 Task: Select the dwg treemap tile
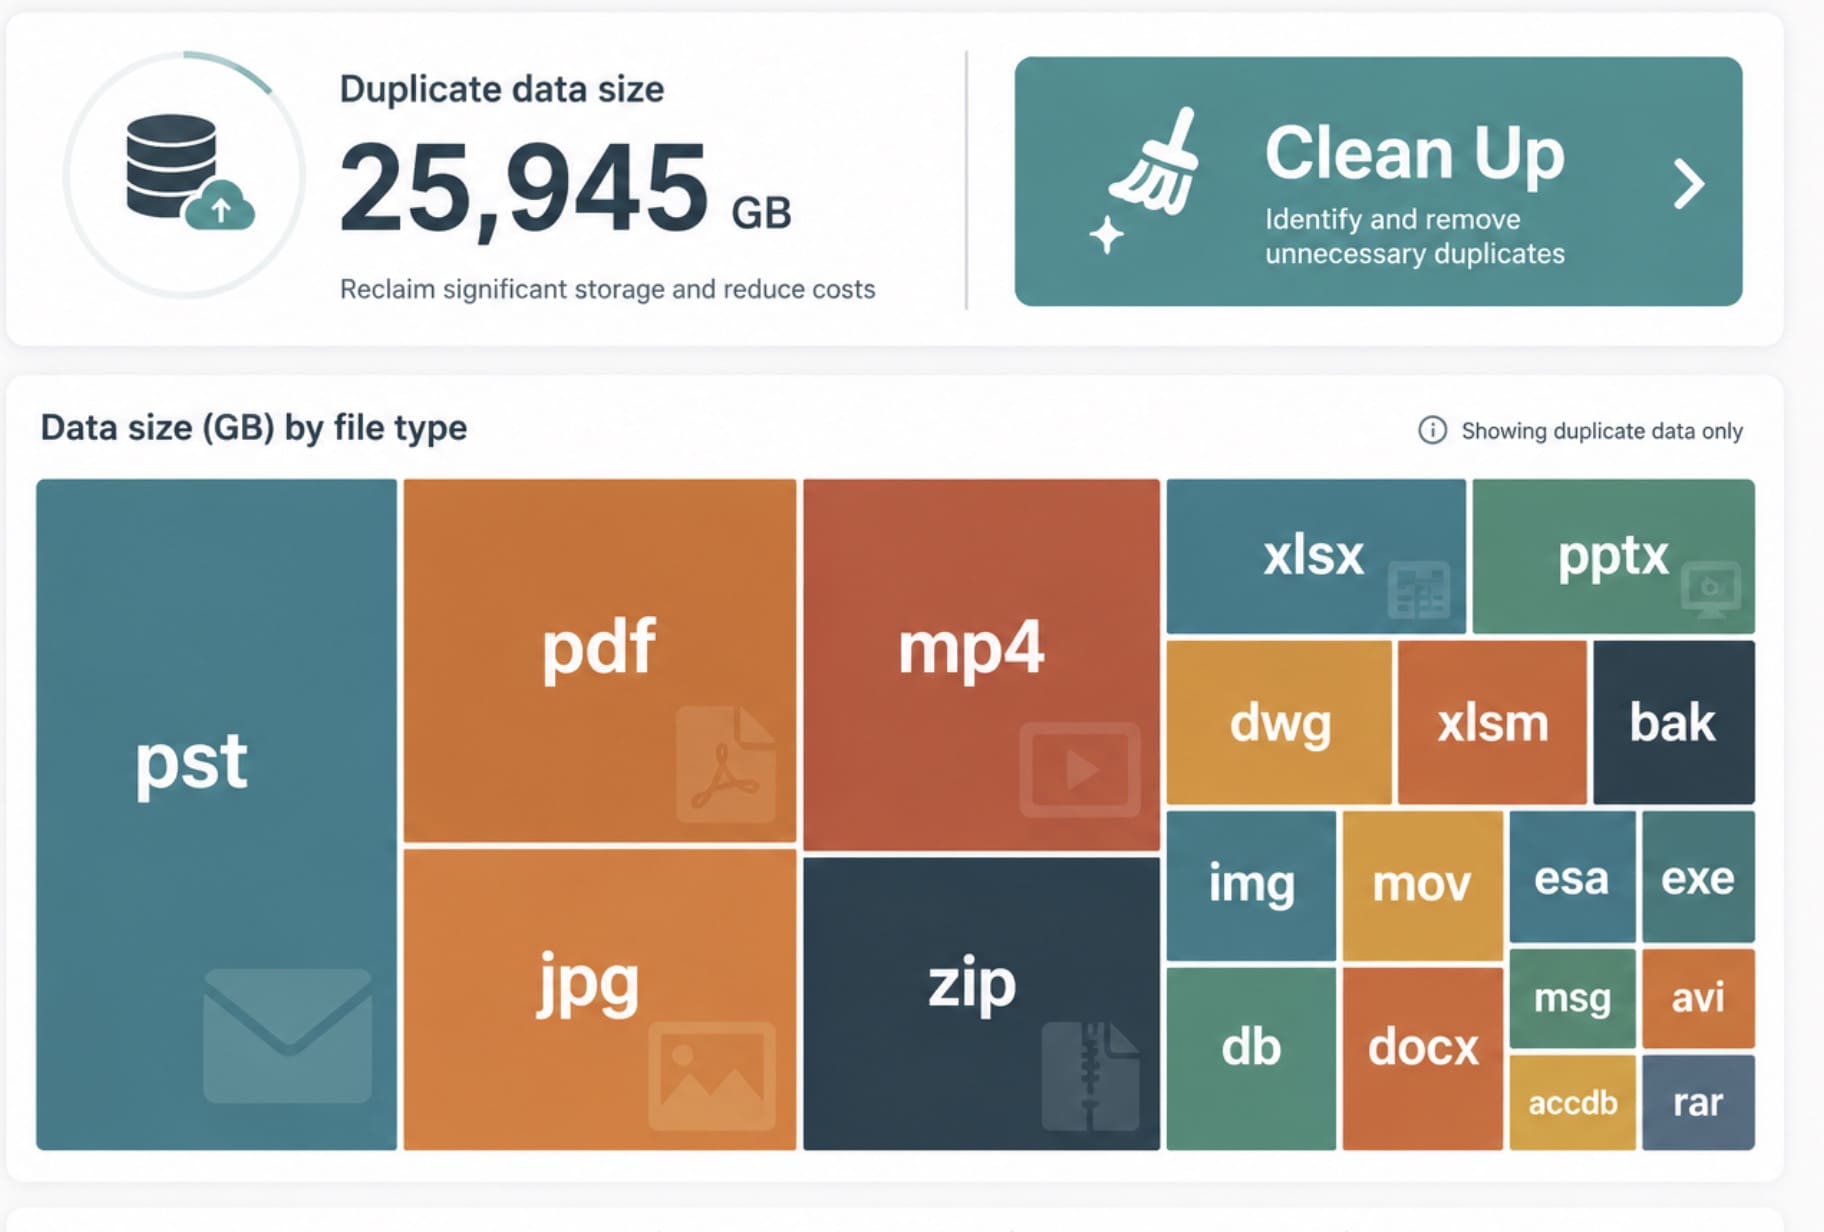point(1279,722)
